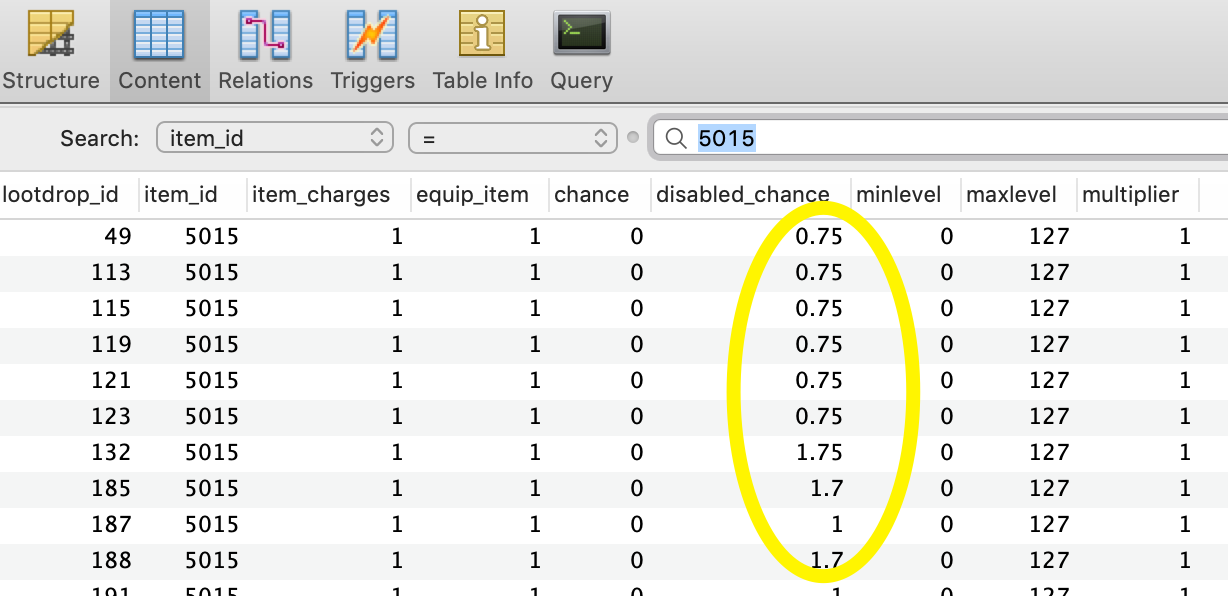Open the Triggers view icon
This screenshot has width=1228, height=596.
pyautogui.click(x=372, y=36)
